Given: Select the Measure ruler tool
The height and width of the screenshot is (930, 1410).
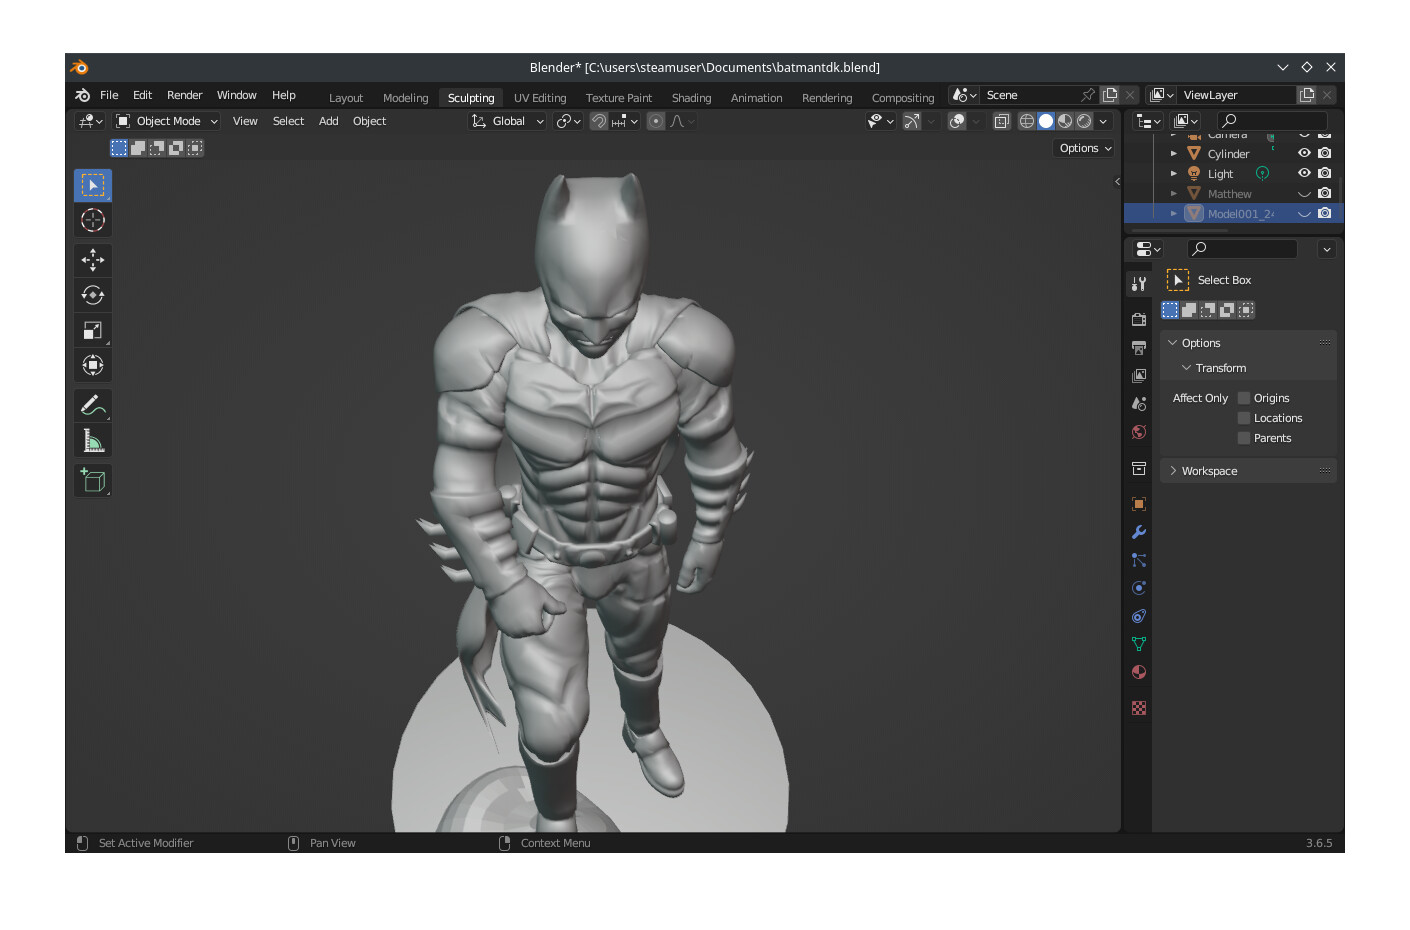Looking at the screenshot, I should (93, 440).
